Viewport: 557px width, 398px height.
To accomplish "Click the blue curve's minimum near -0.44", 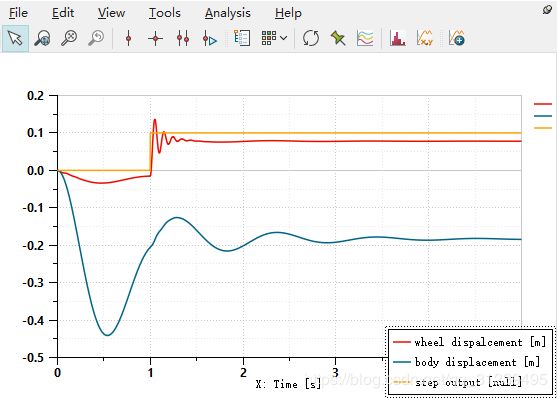I will coord(107,335).
